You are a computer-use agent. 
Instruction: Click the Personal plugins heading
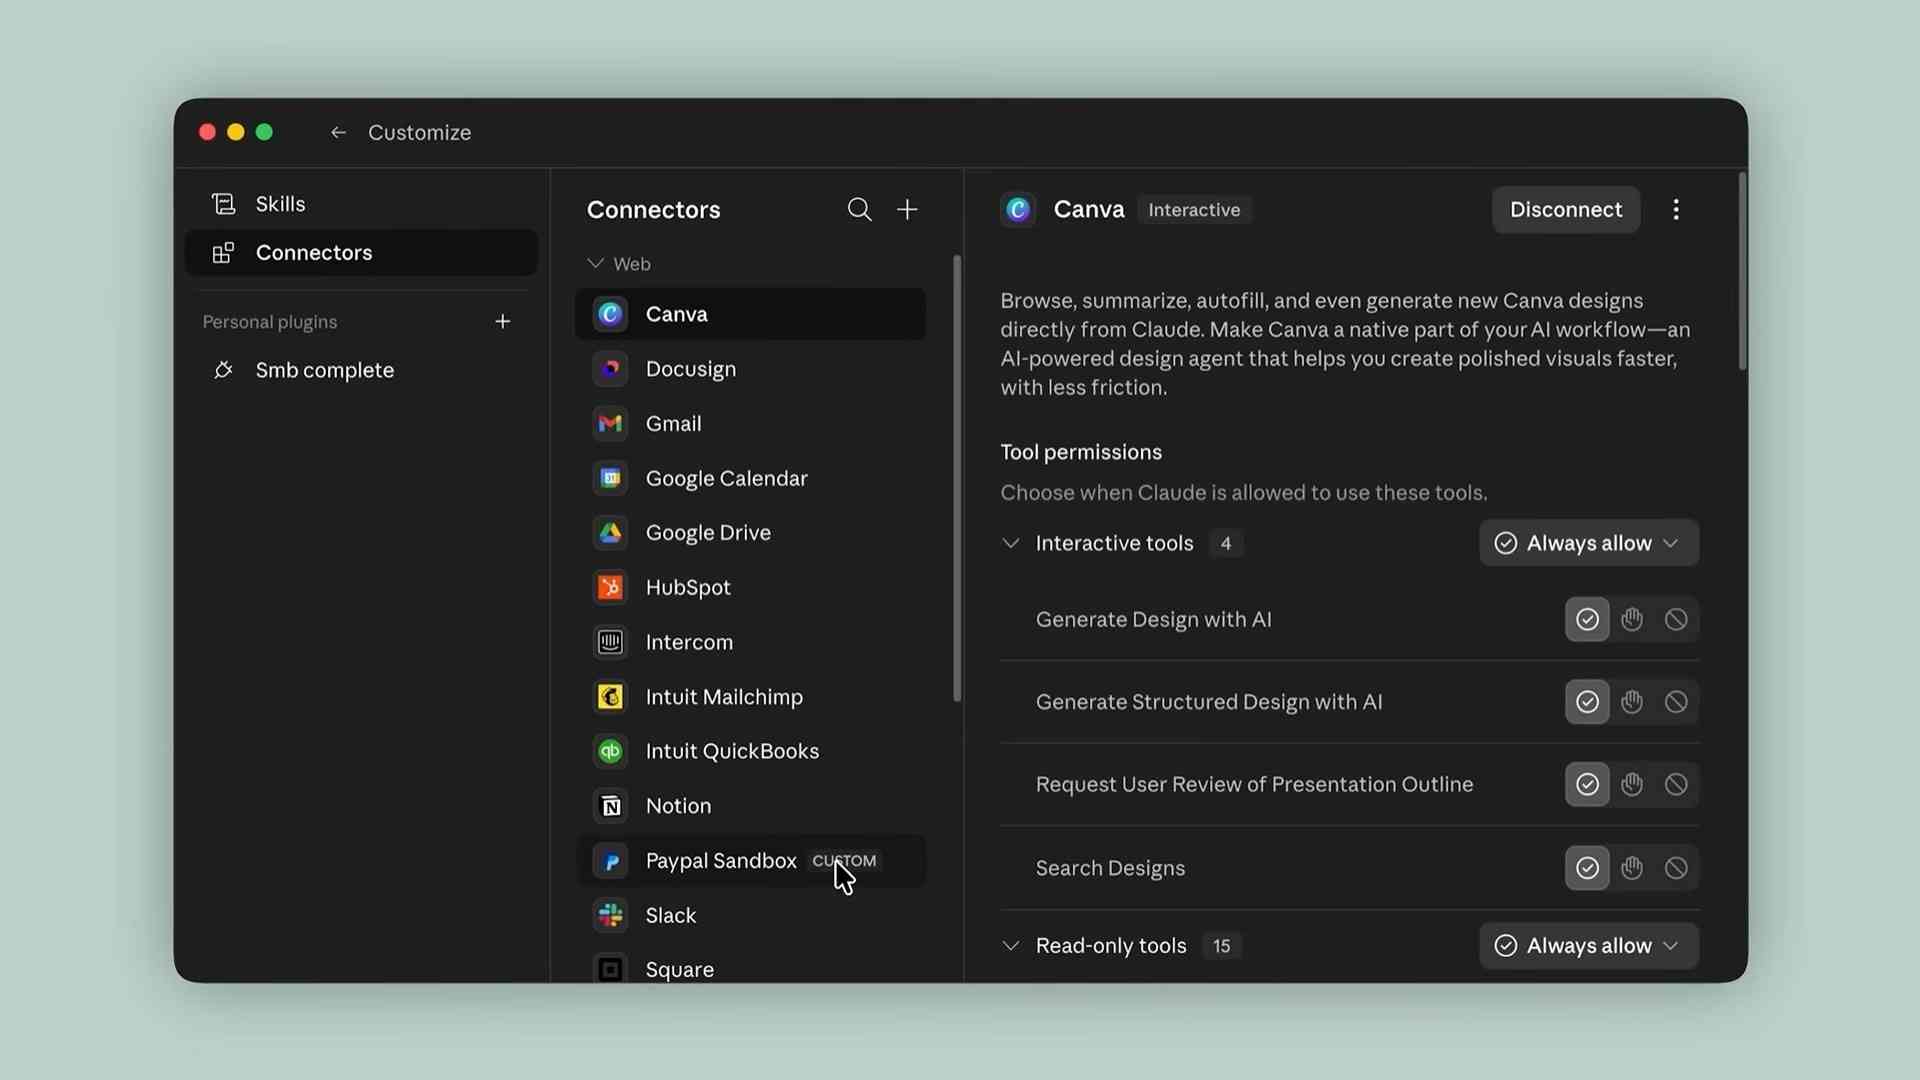click(x=269, y=322)
